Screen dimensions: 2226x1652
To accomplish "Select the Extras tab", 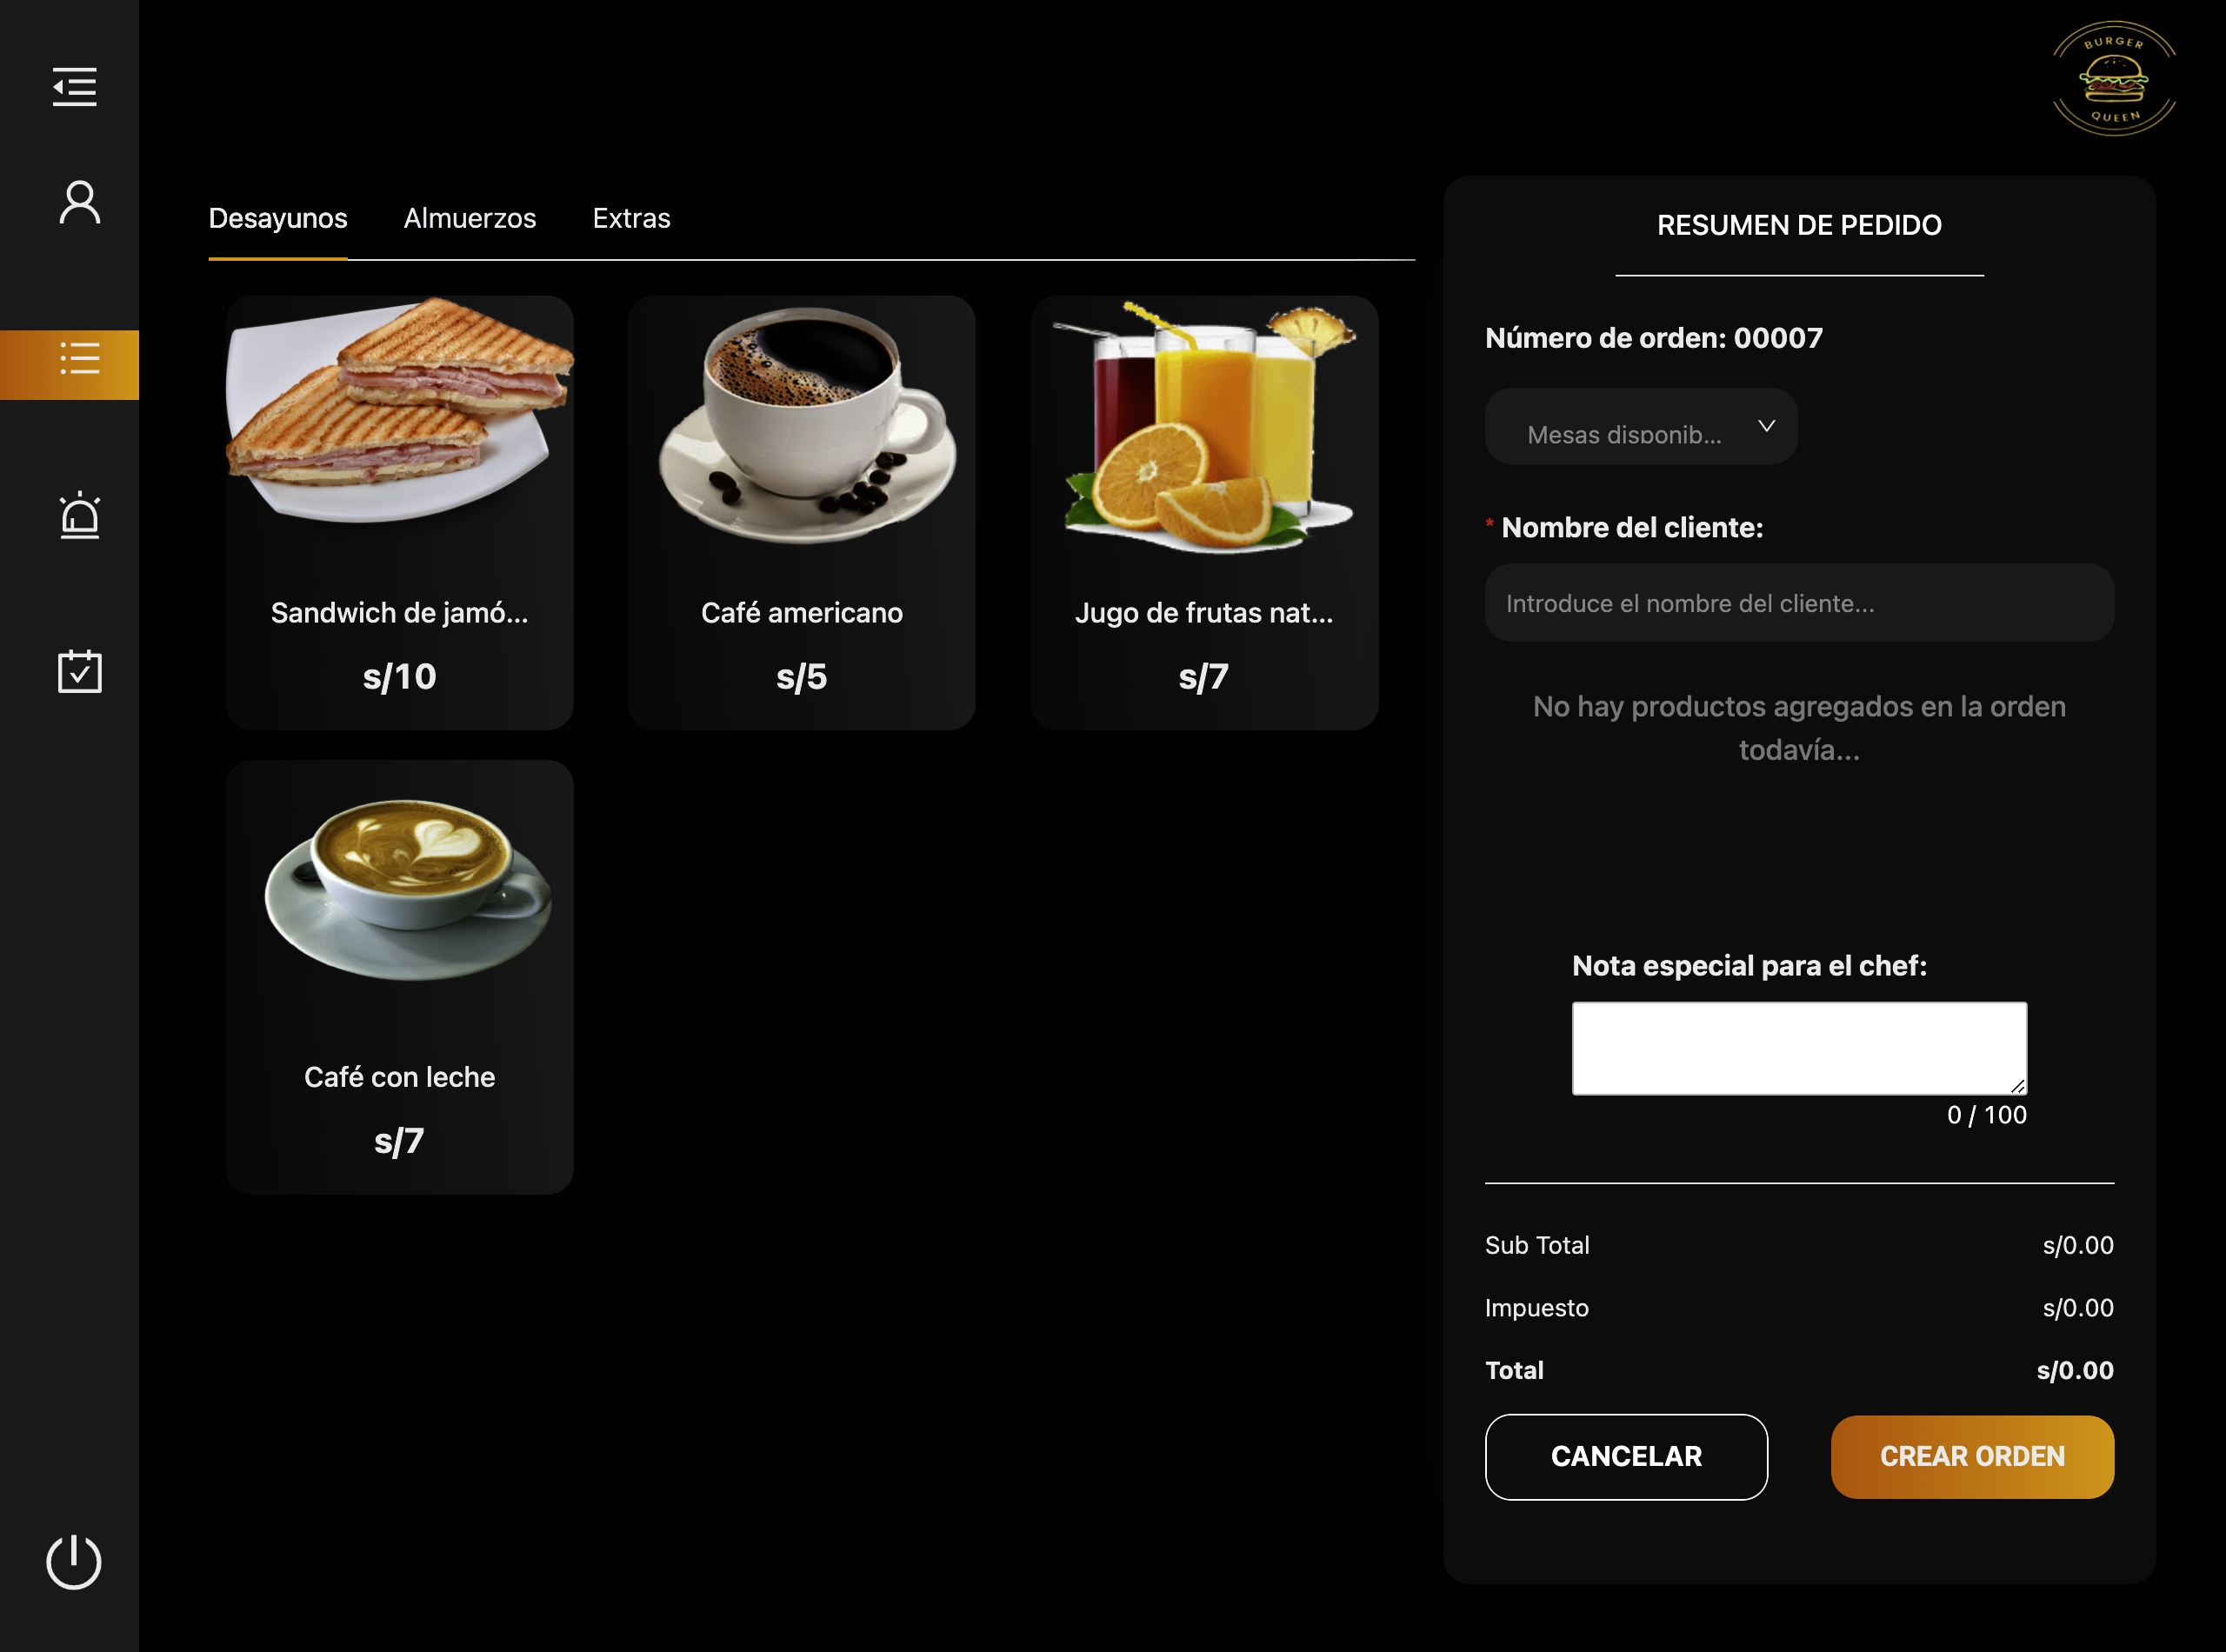I will 630,216.
